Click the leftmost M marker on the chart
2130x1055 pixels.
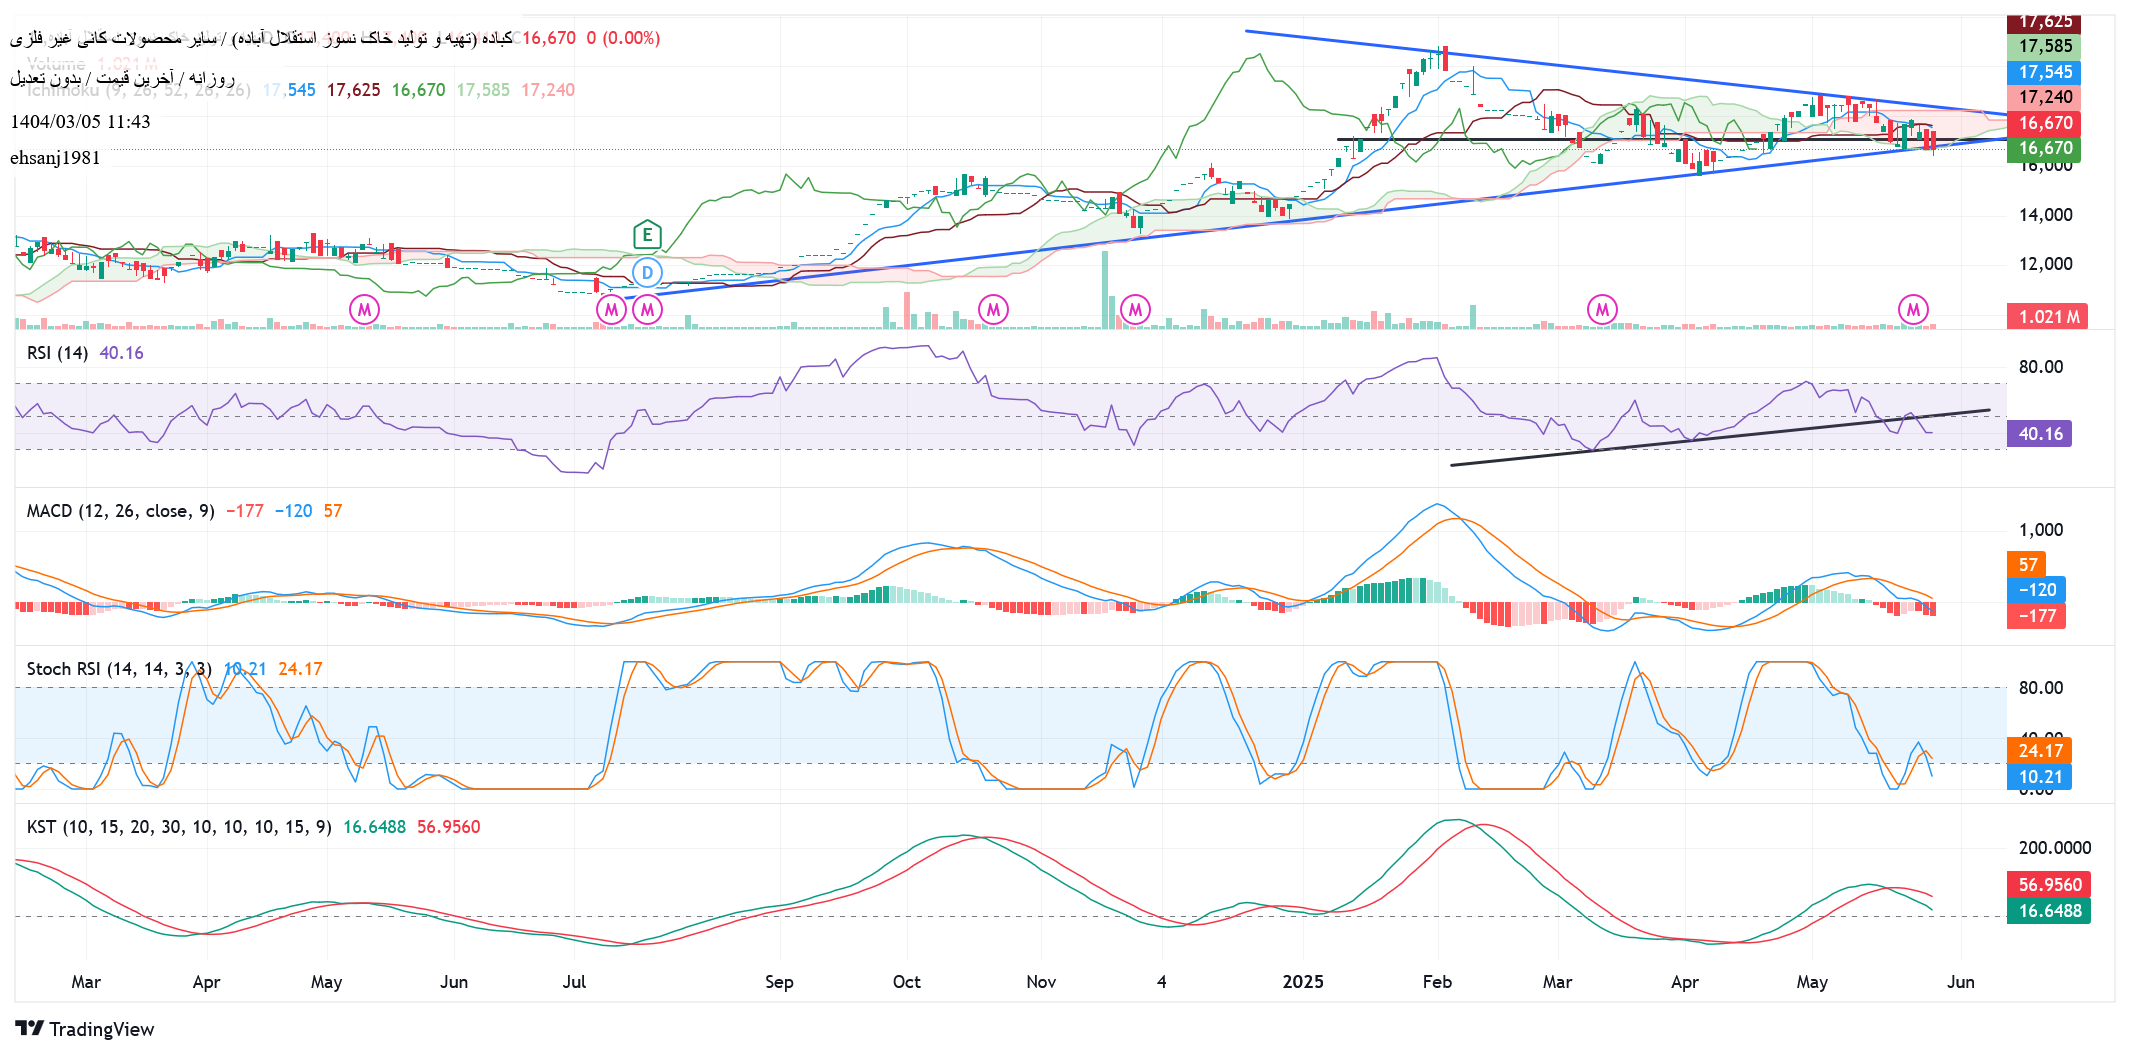coord(365,310)
